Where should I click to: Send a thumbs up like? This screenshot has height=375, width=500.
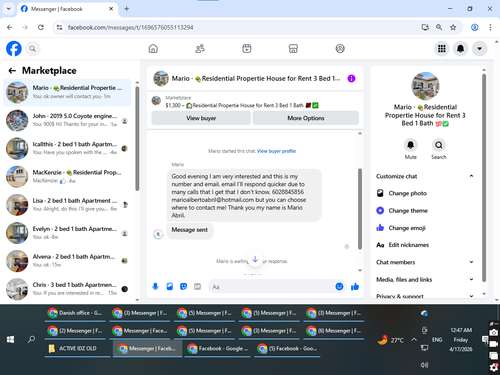[355, 287]
